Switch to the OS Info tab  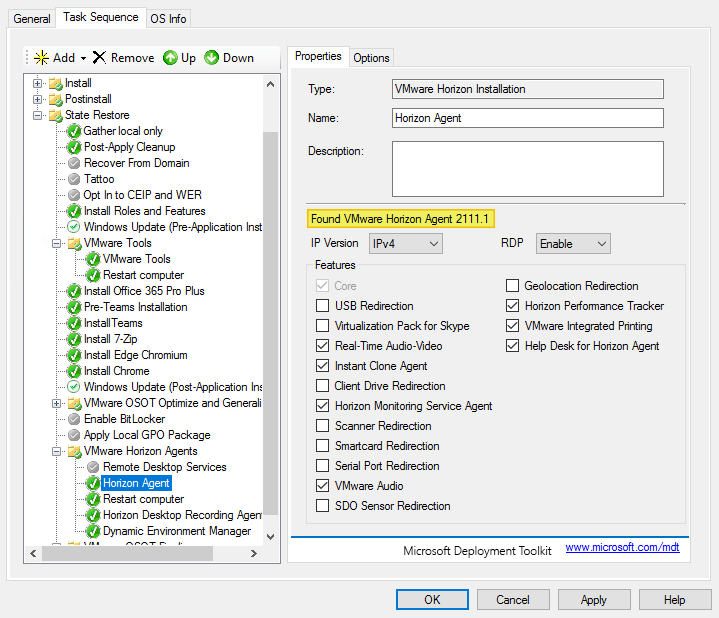tap(168, 18)
